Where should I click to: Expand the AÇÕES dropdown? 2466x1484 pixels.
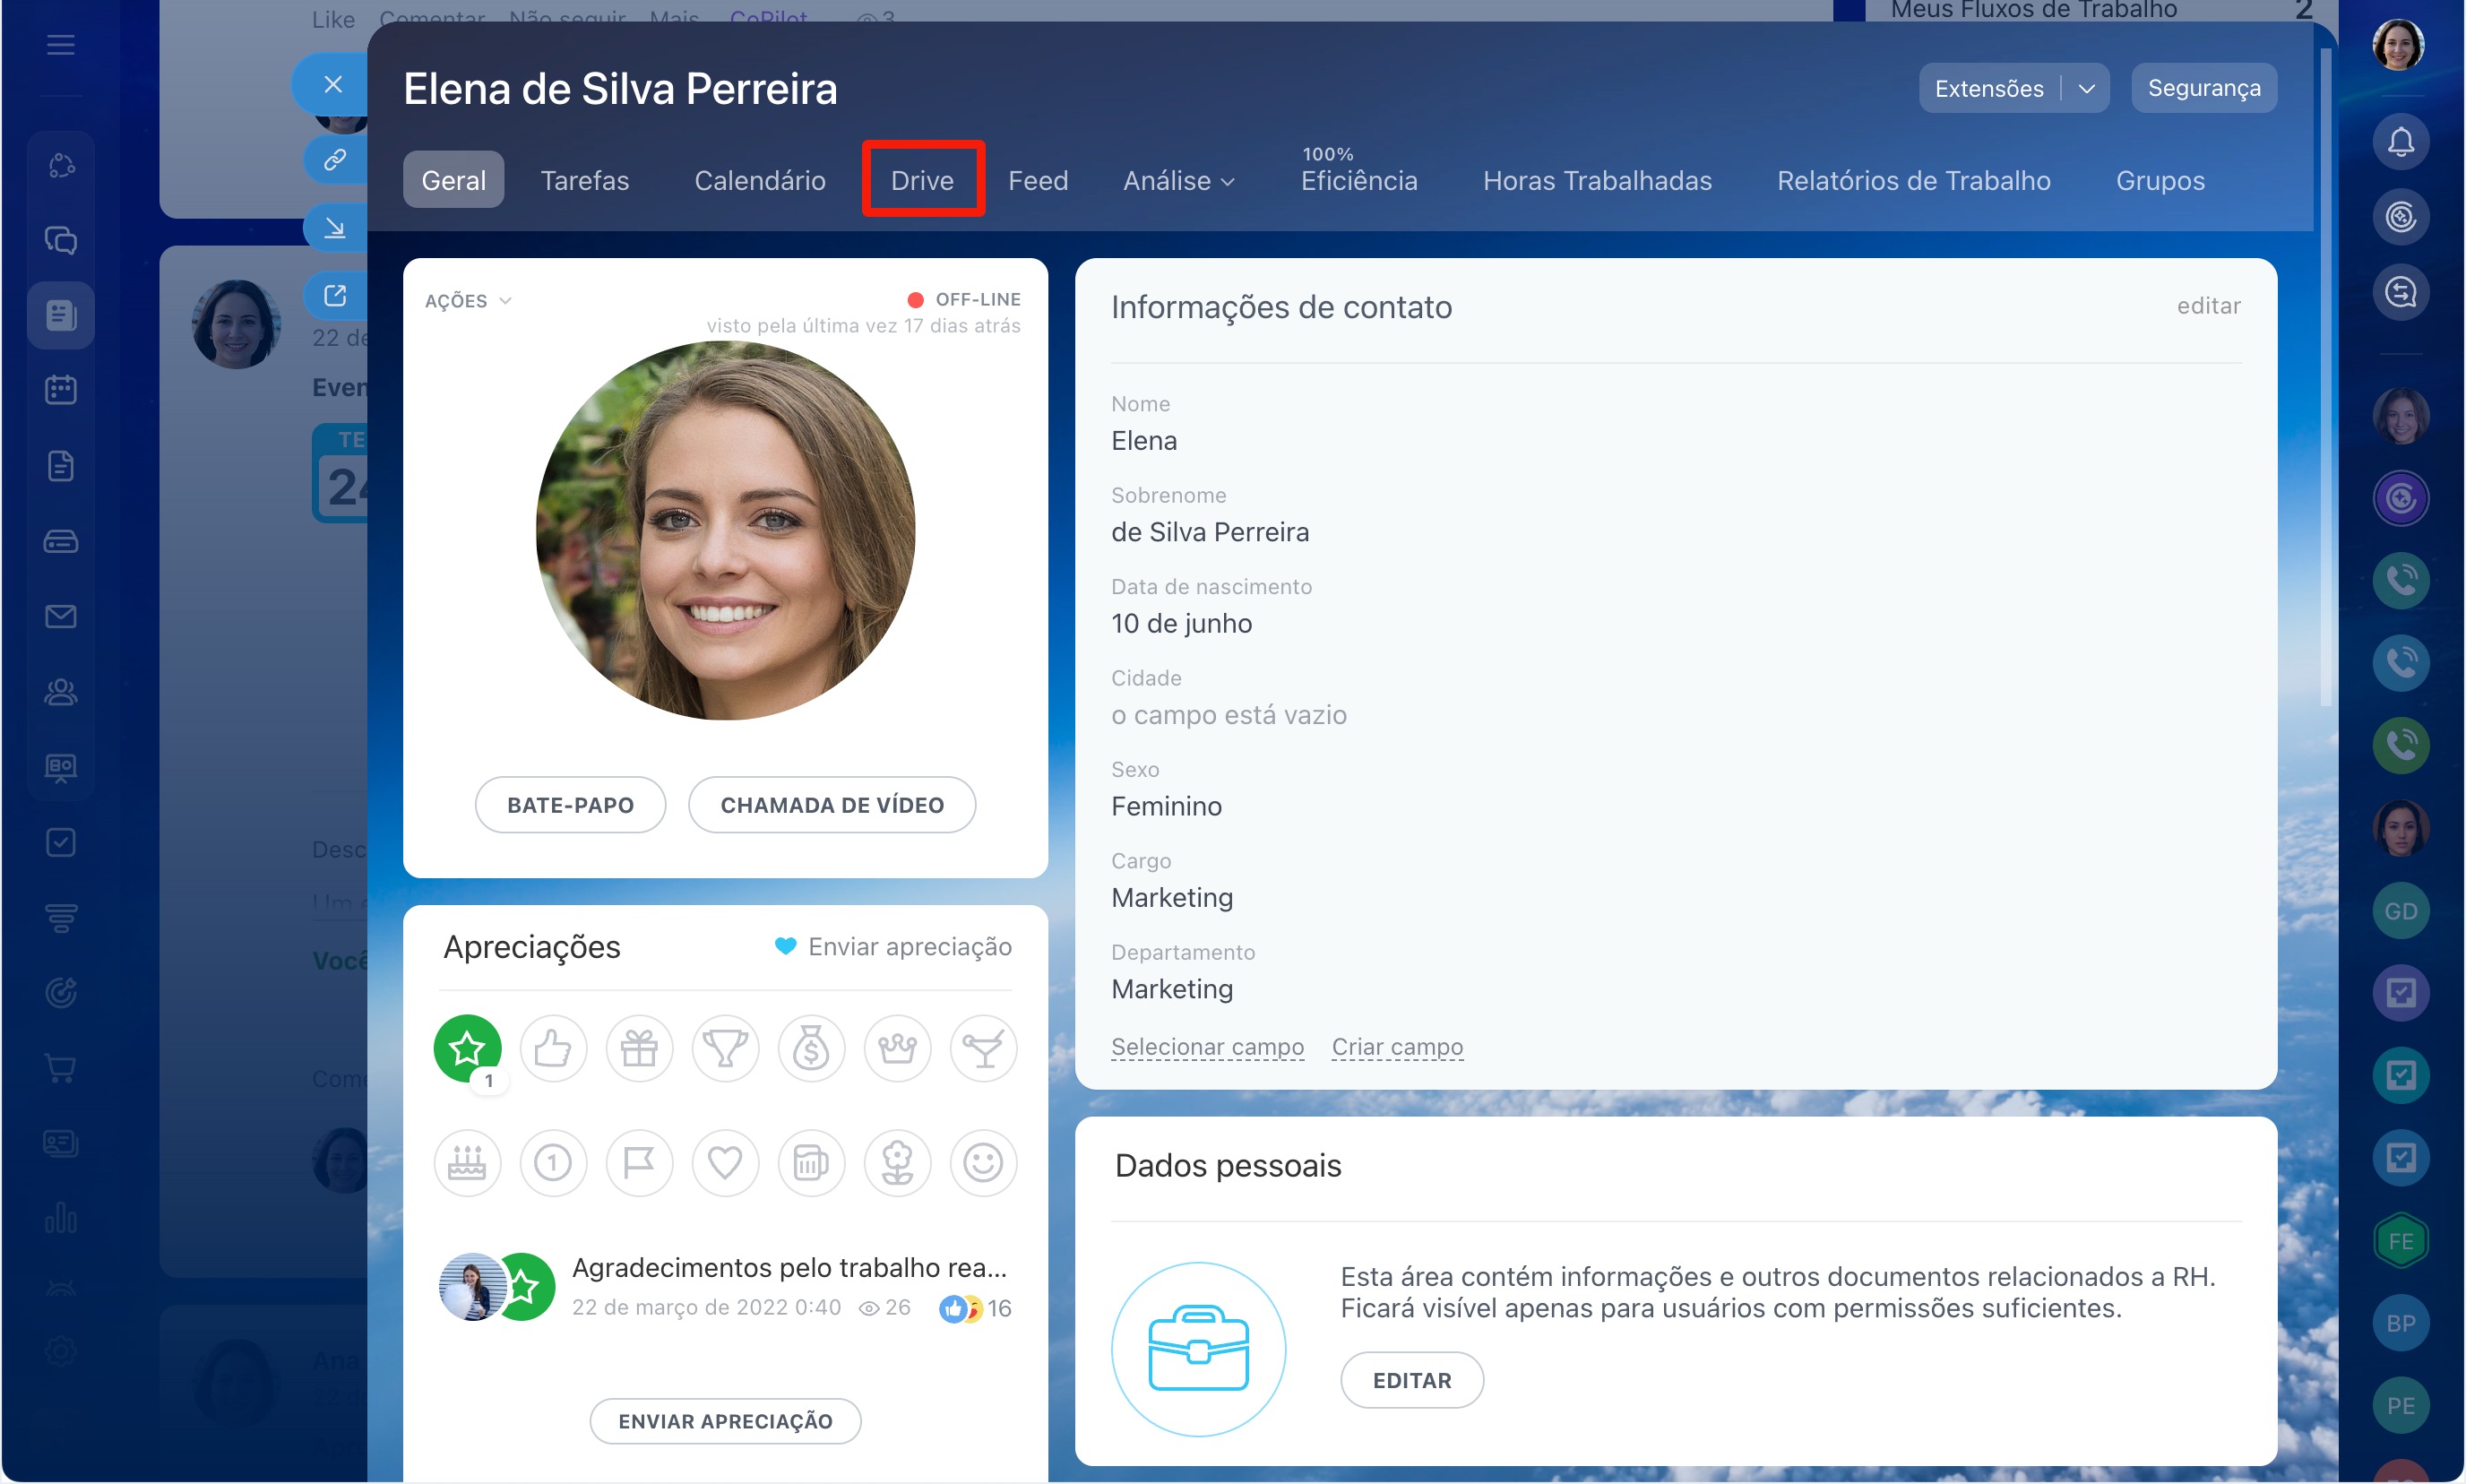(468, 301)
